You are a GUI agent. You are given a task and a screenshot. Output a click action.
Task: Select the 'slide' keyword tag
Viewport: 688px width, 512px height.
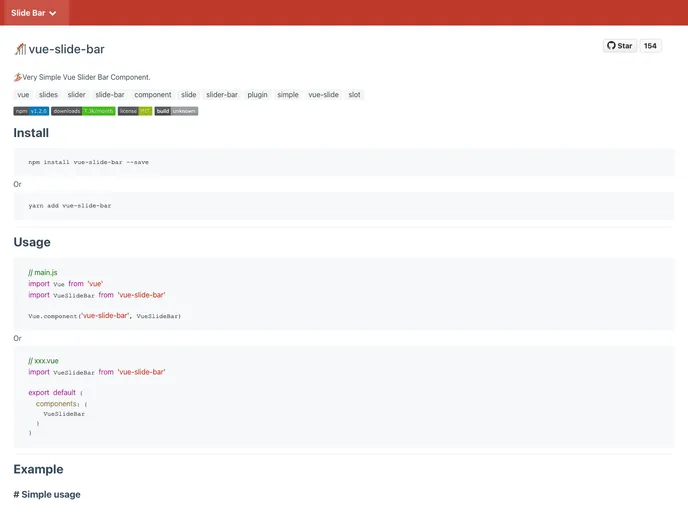[189, 95]
